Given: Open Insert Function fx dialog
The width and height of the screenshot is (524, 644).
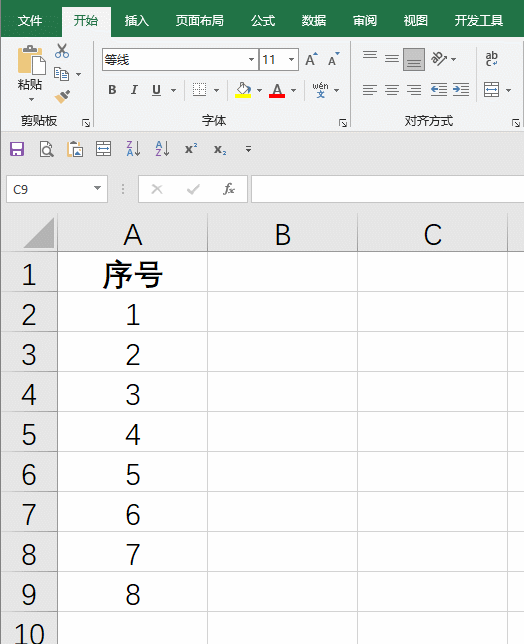Looking at the screenshot, I should pyautogui.click(x=229, y=189).
